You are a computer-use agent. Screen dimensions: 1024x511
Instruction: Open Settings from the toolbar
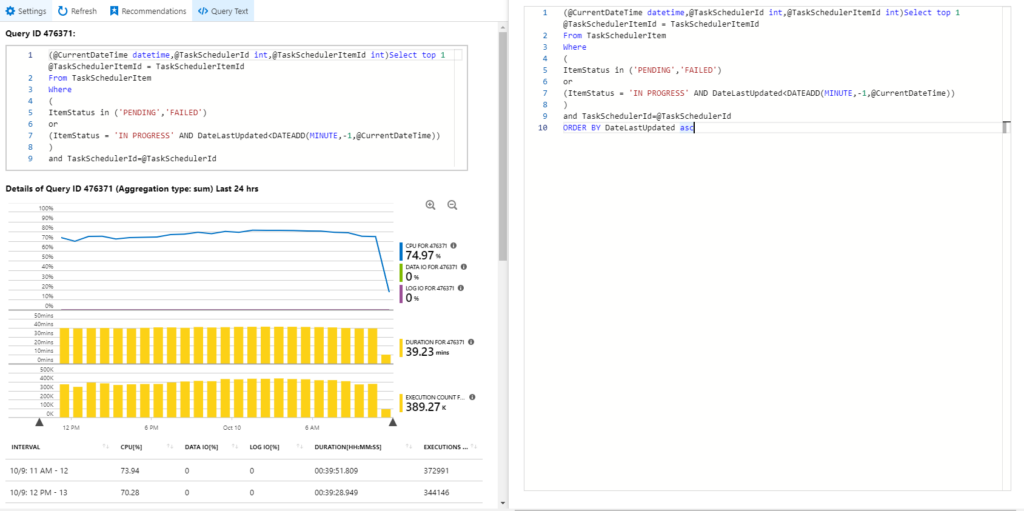click(x=25, y=11)
